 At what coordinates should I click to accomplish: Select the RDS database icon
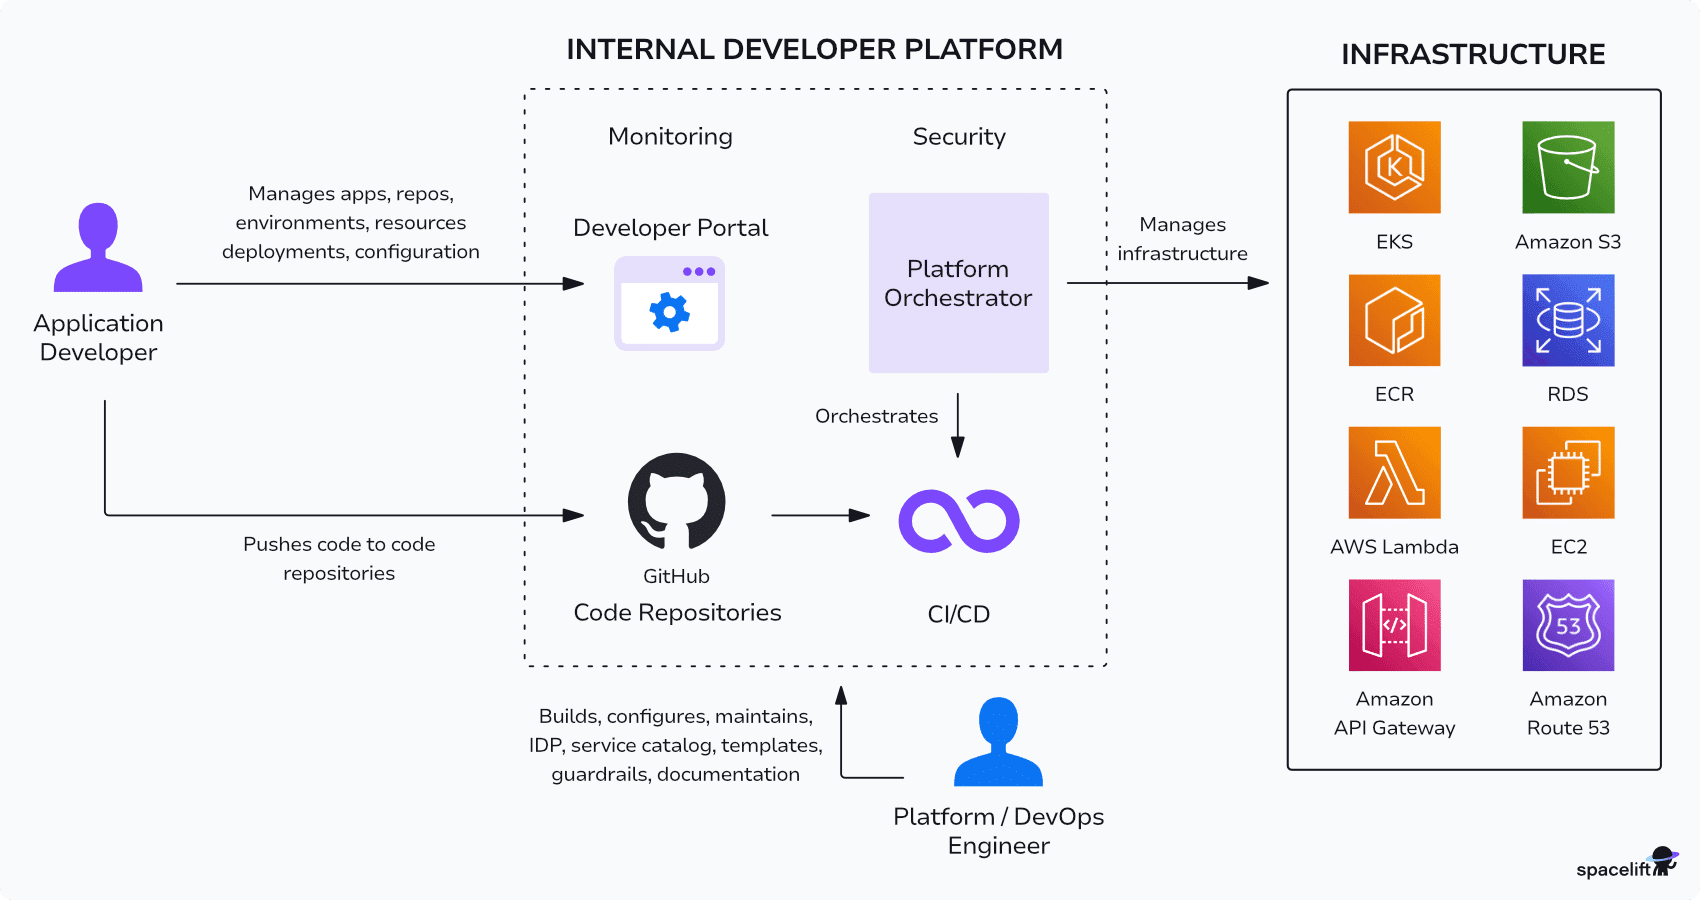(x=1567, y=320)
